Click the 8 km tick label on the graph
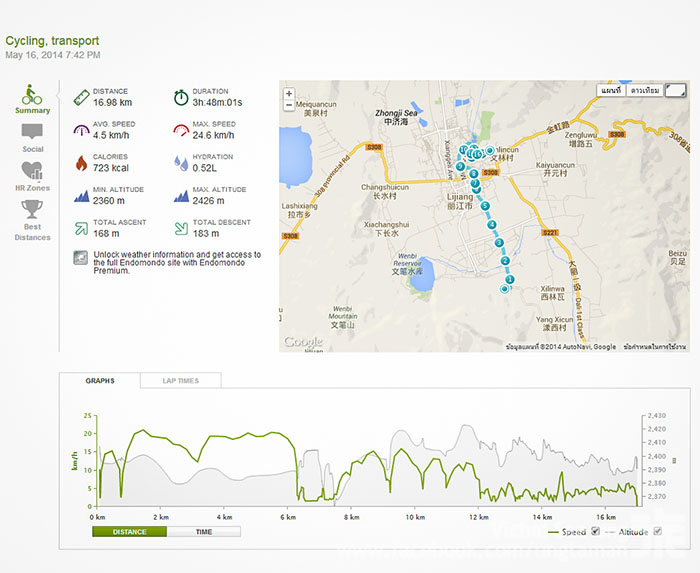 [x=351, y=517]
